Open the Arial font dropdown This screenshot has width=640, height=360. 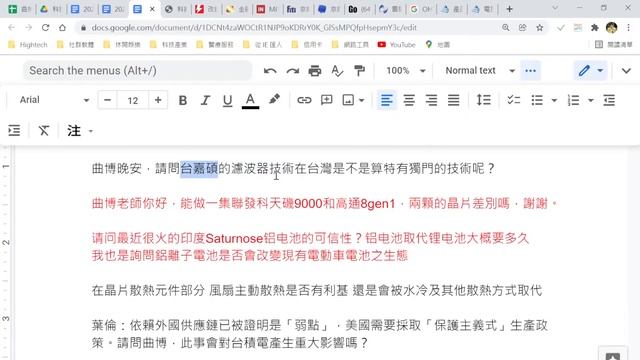[54, 100]
